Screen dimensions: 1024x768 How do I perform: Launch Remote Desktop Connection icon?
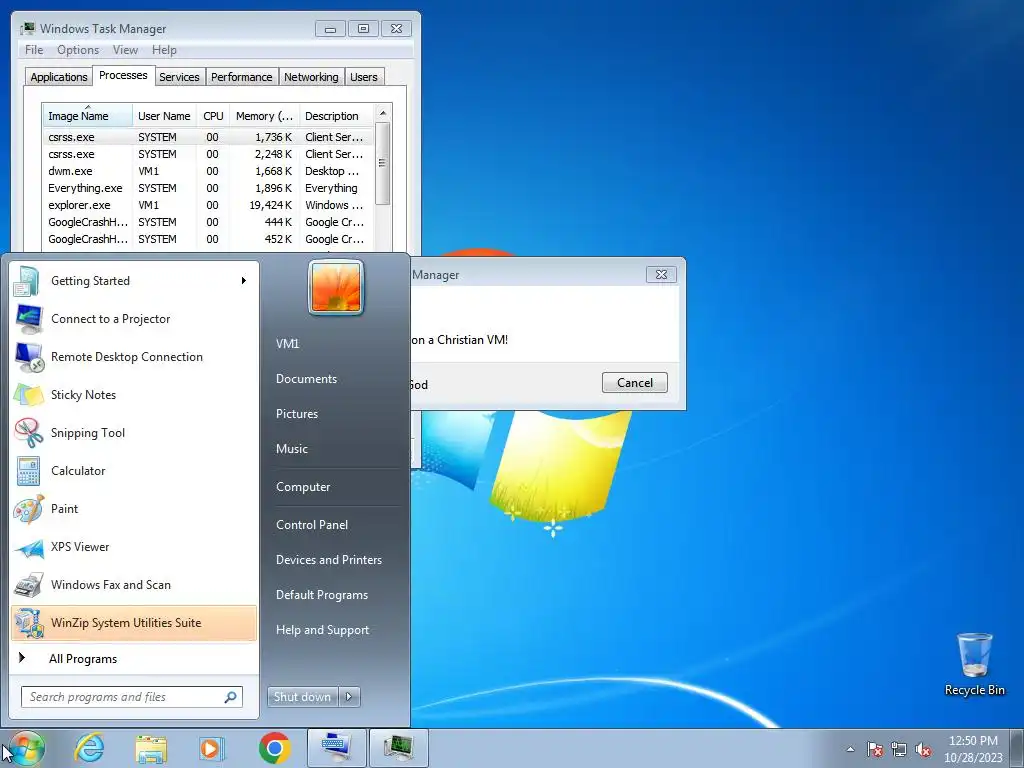tap(28, 357)
